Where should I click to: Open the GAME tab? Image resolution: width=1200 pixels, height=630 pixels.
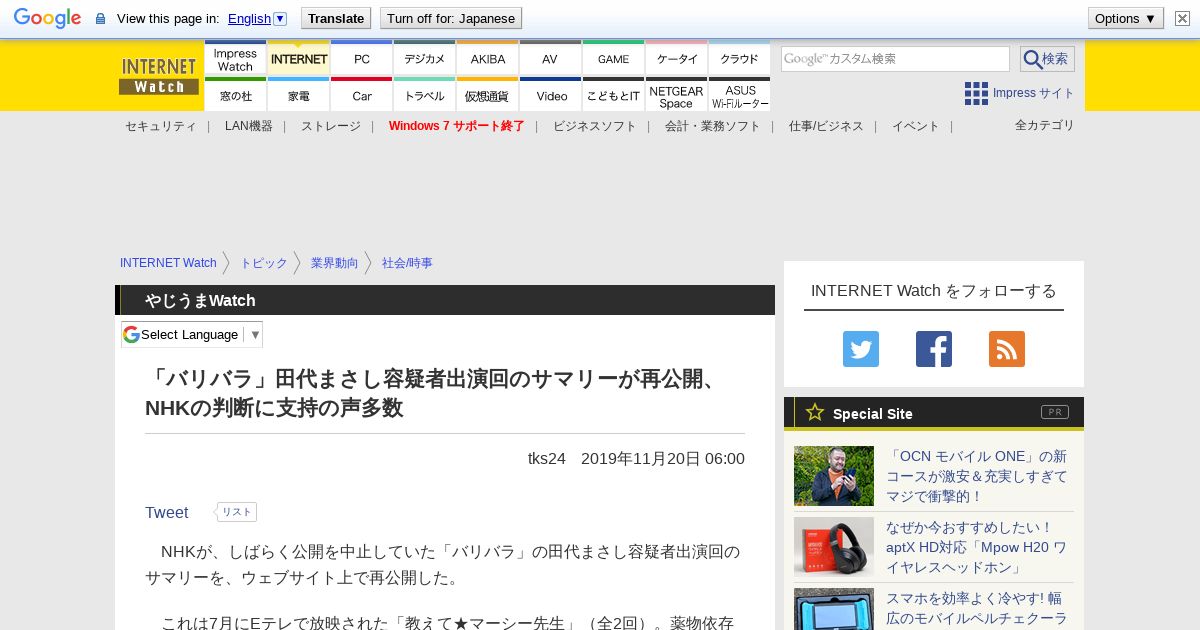pos(613,59)
